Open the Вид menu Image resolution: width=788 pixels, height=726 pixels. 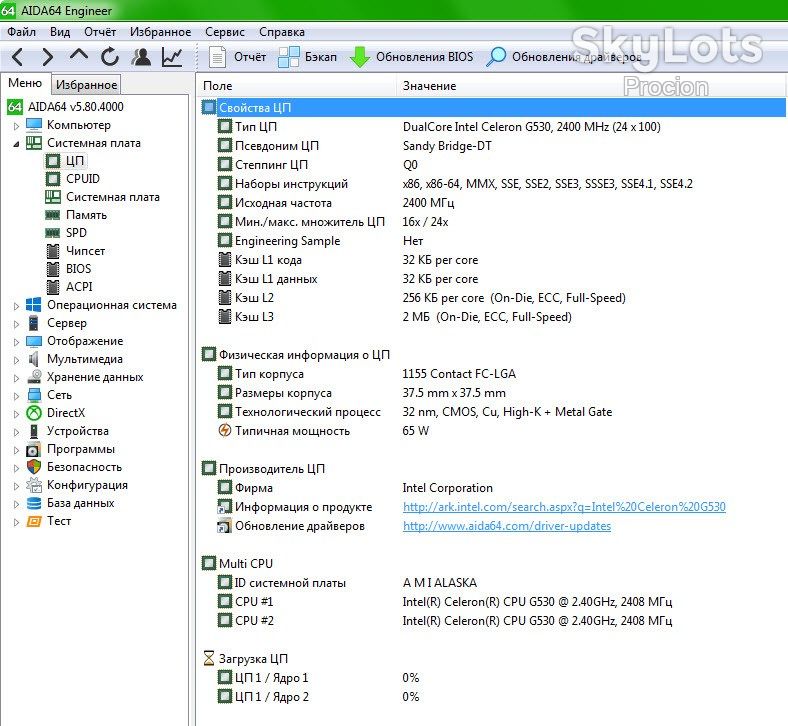(60, 32)
